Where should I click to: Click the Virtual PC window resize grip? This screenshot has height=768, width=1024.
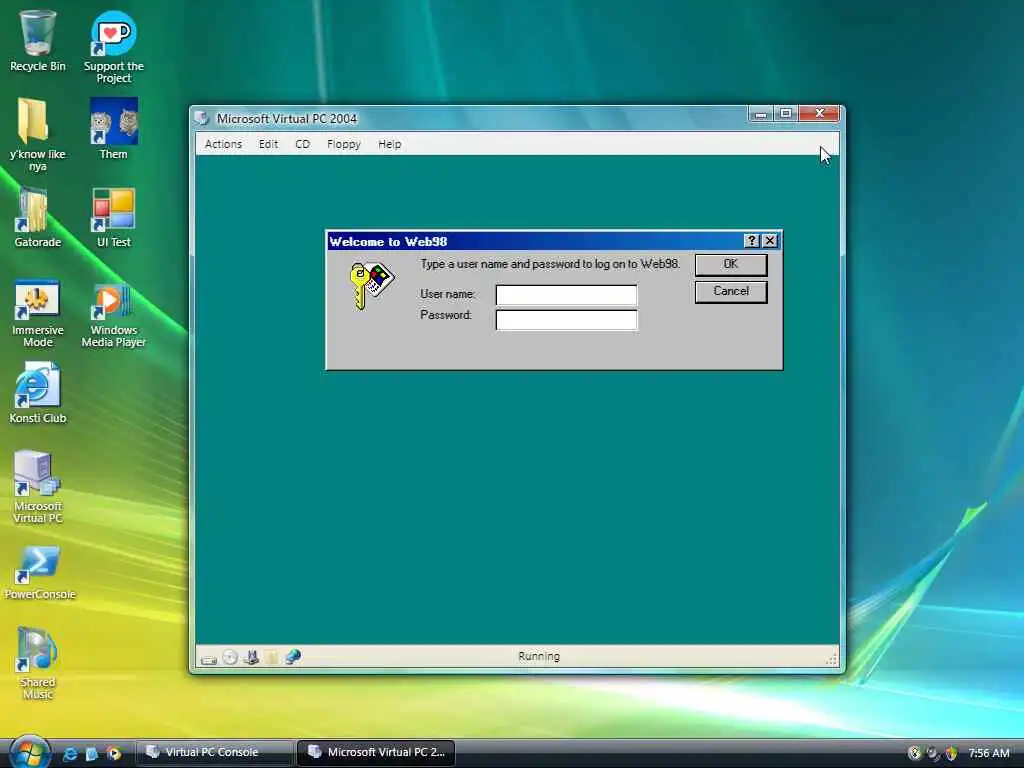831,660
